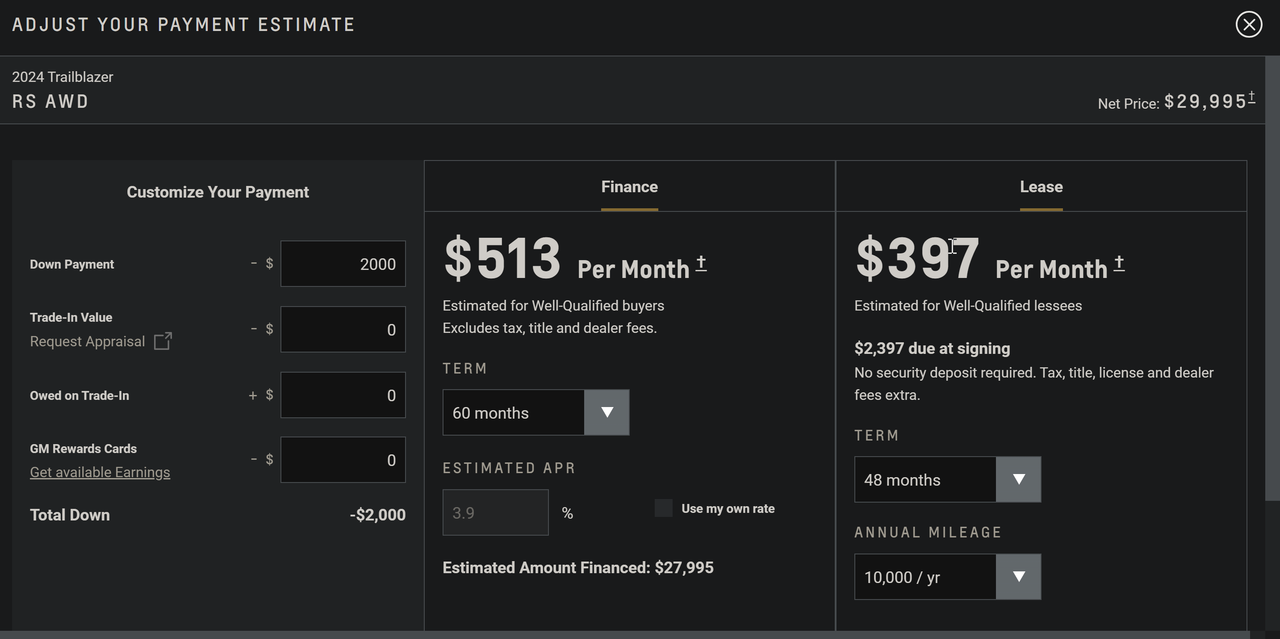This screenshot has width=1280, height=639.
Task: Open the annual mileage 10,000 / yr dropdown
Action: (948, 577)
